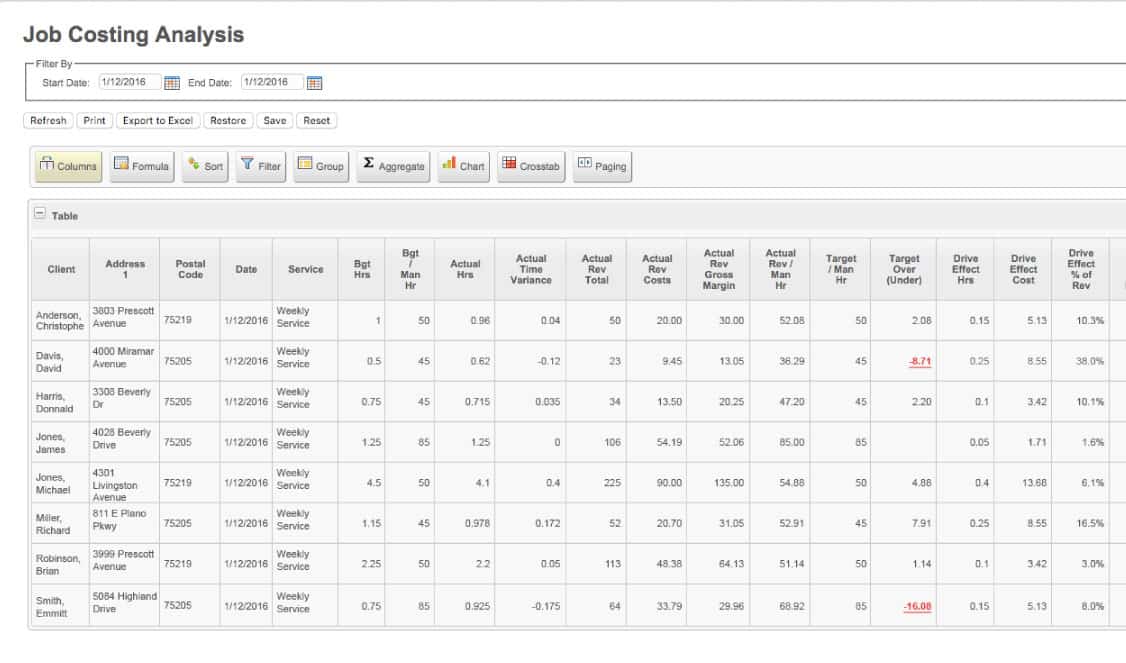Screen dimensions: 1126x663
Task: Click the Reset button
Action: point(317,121)
